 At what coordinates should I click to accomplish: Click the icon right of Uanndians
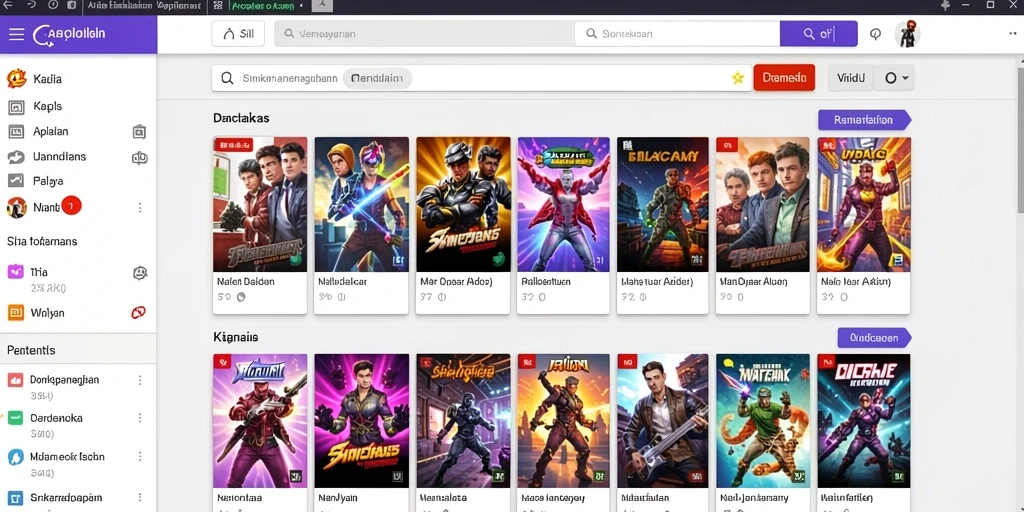tap(140, 157)
